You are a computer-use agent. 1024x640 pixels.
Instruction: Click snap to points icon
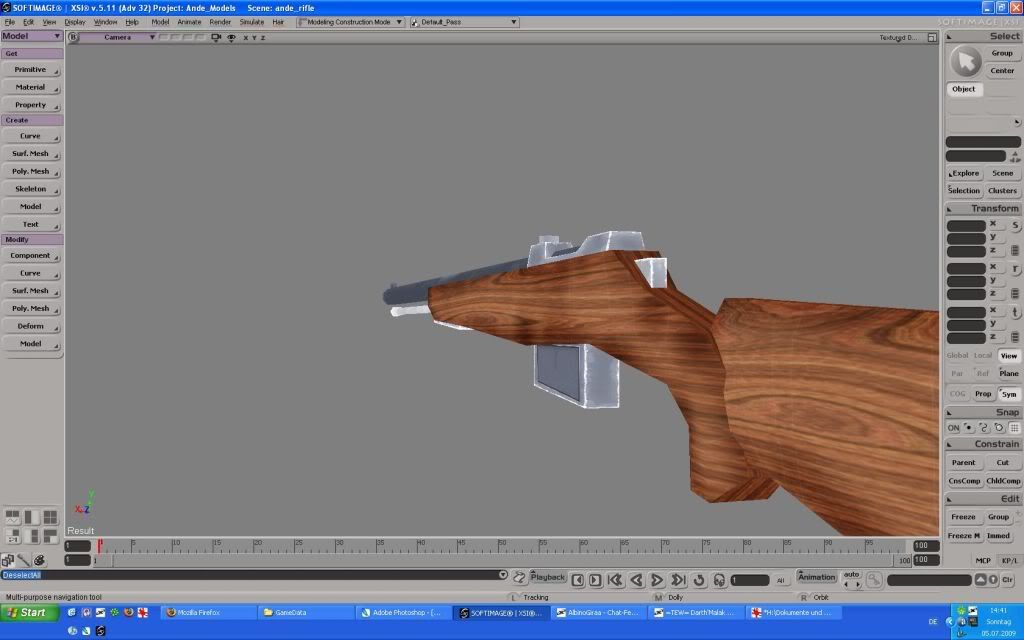pos(968,428)
